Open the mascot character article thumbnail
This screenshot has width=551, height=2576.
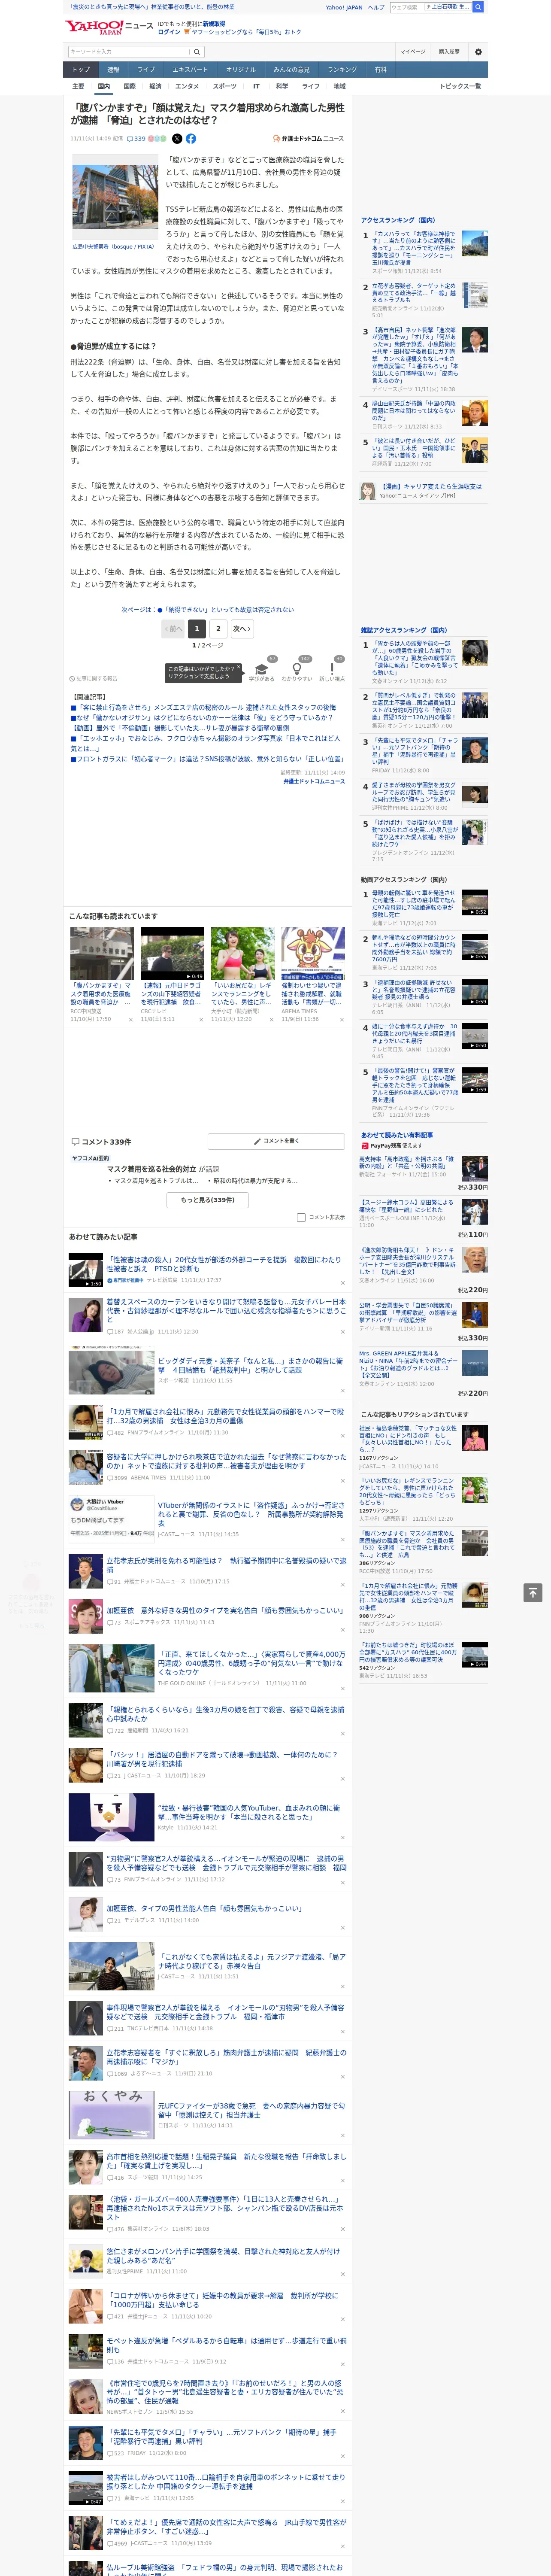[x=313, y=954]
